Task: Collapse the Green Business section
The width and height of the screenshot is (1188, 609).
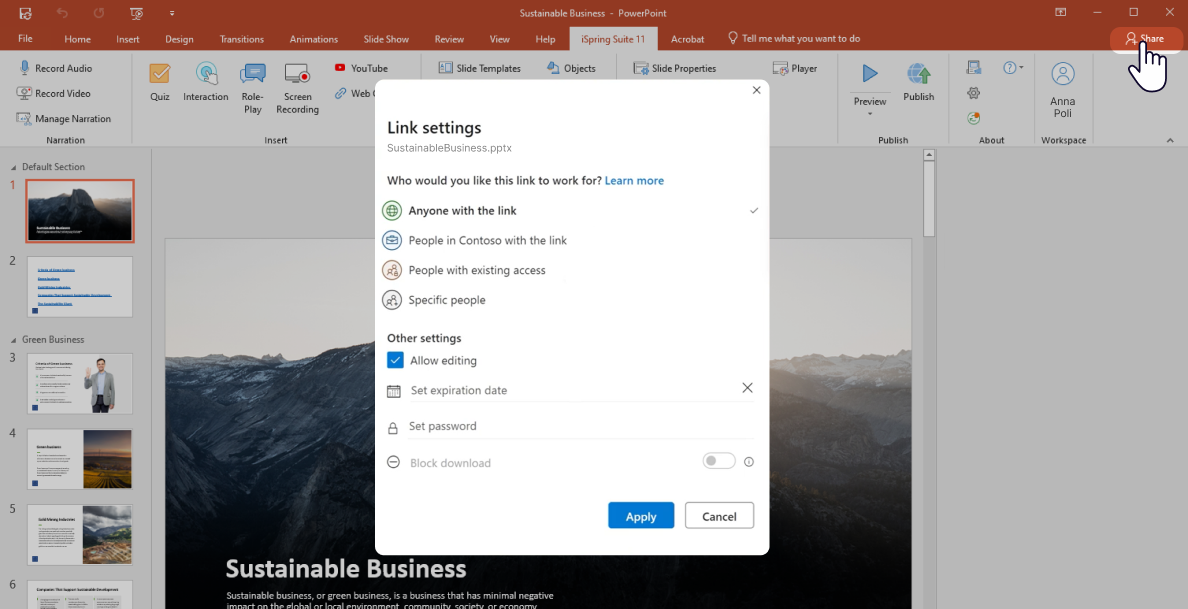Action: click(14, 340)
